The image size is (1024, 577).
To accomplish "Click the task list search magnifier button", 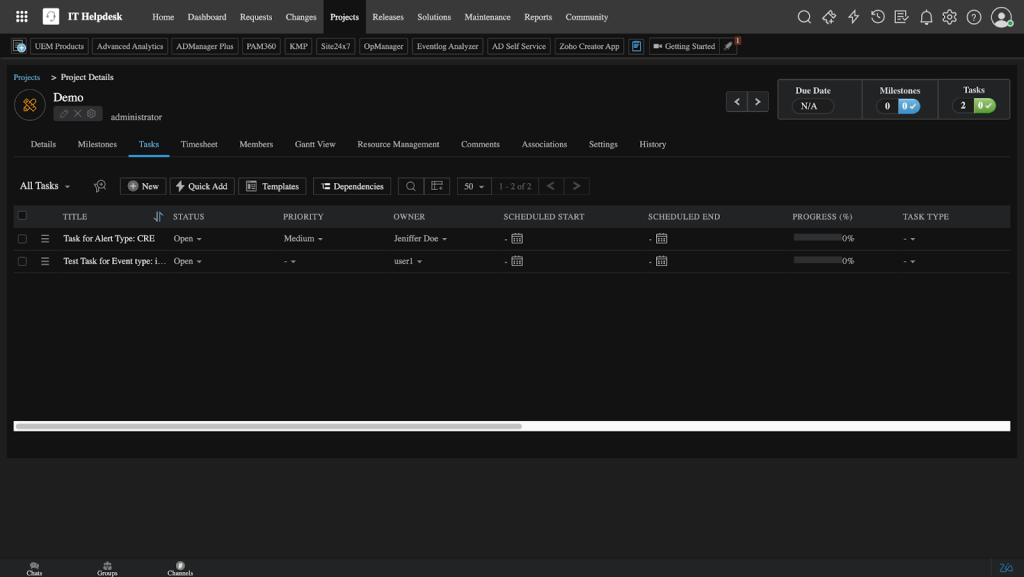I will click(x=411, y=186).
